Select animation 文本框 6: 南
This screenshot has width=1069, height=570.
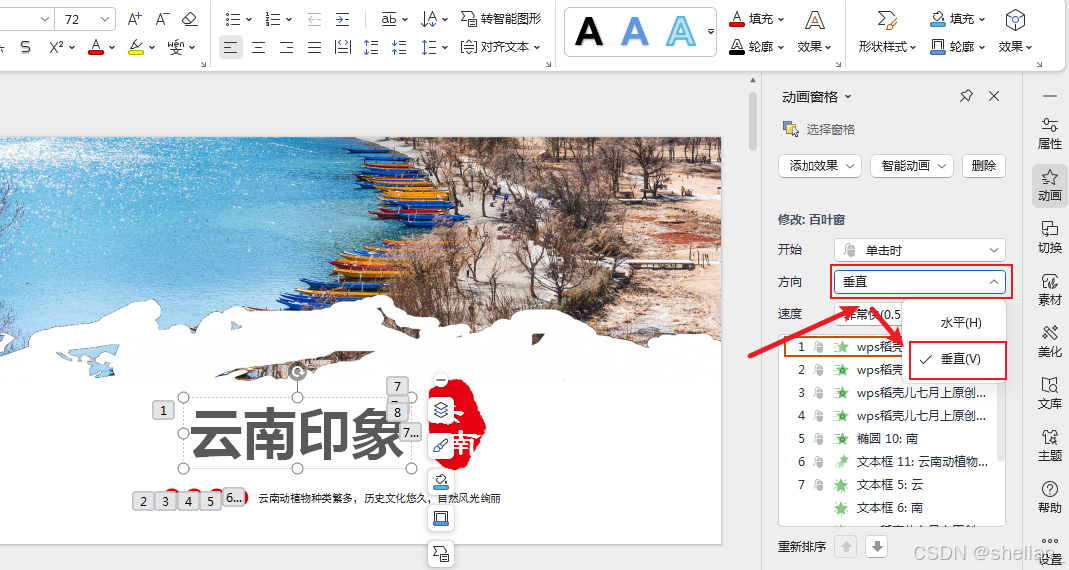pyautogui.click(x=892, y=508)
